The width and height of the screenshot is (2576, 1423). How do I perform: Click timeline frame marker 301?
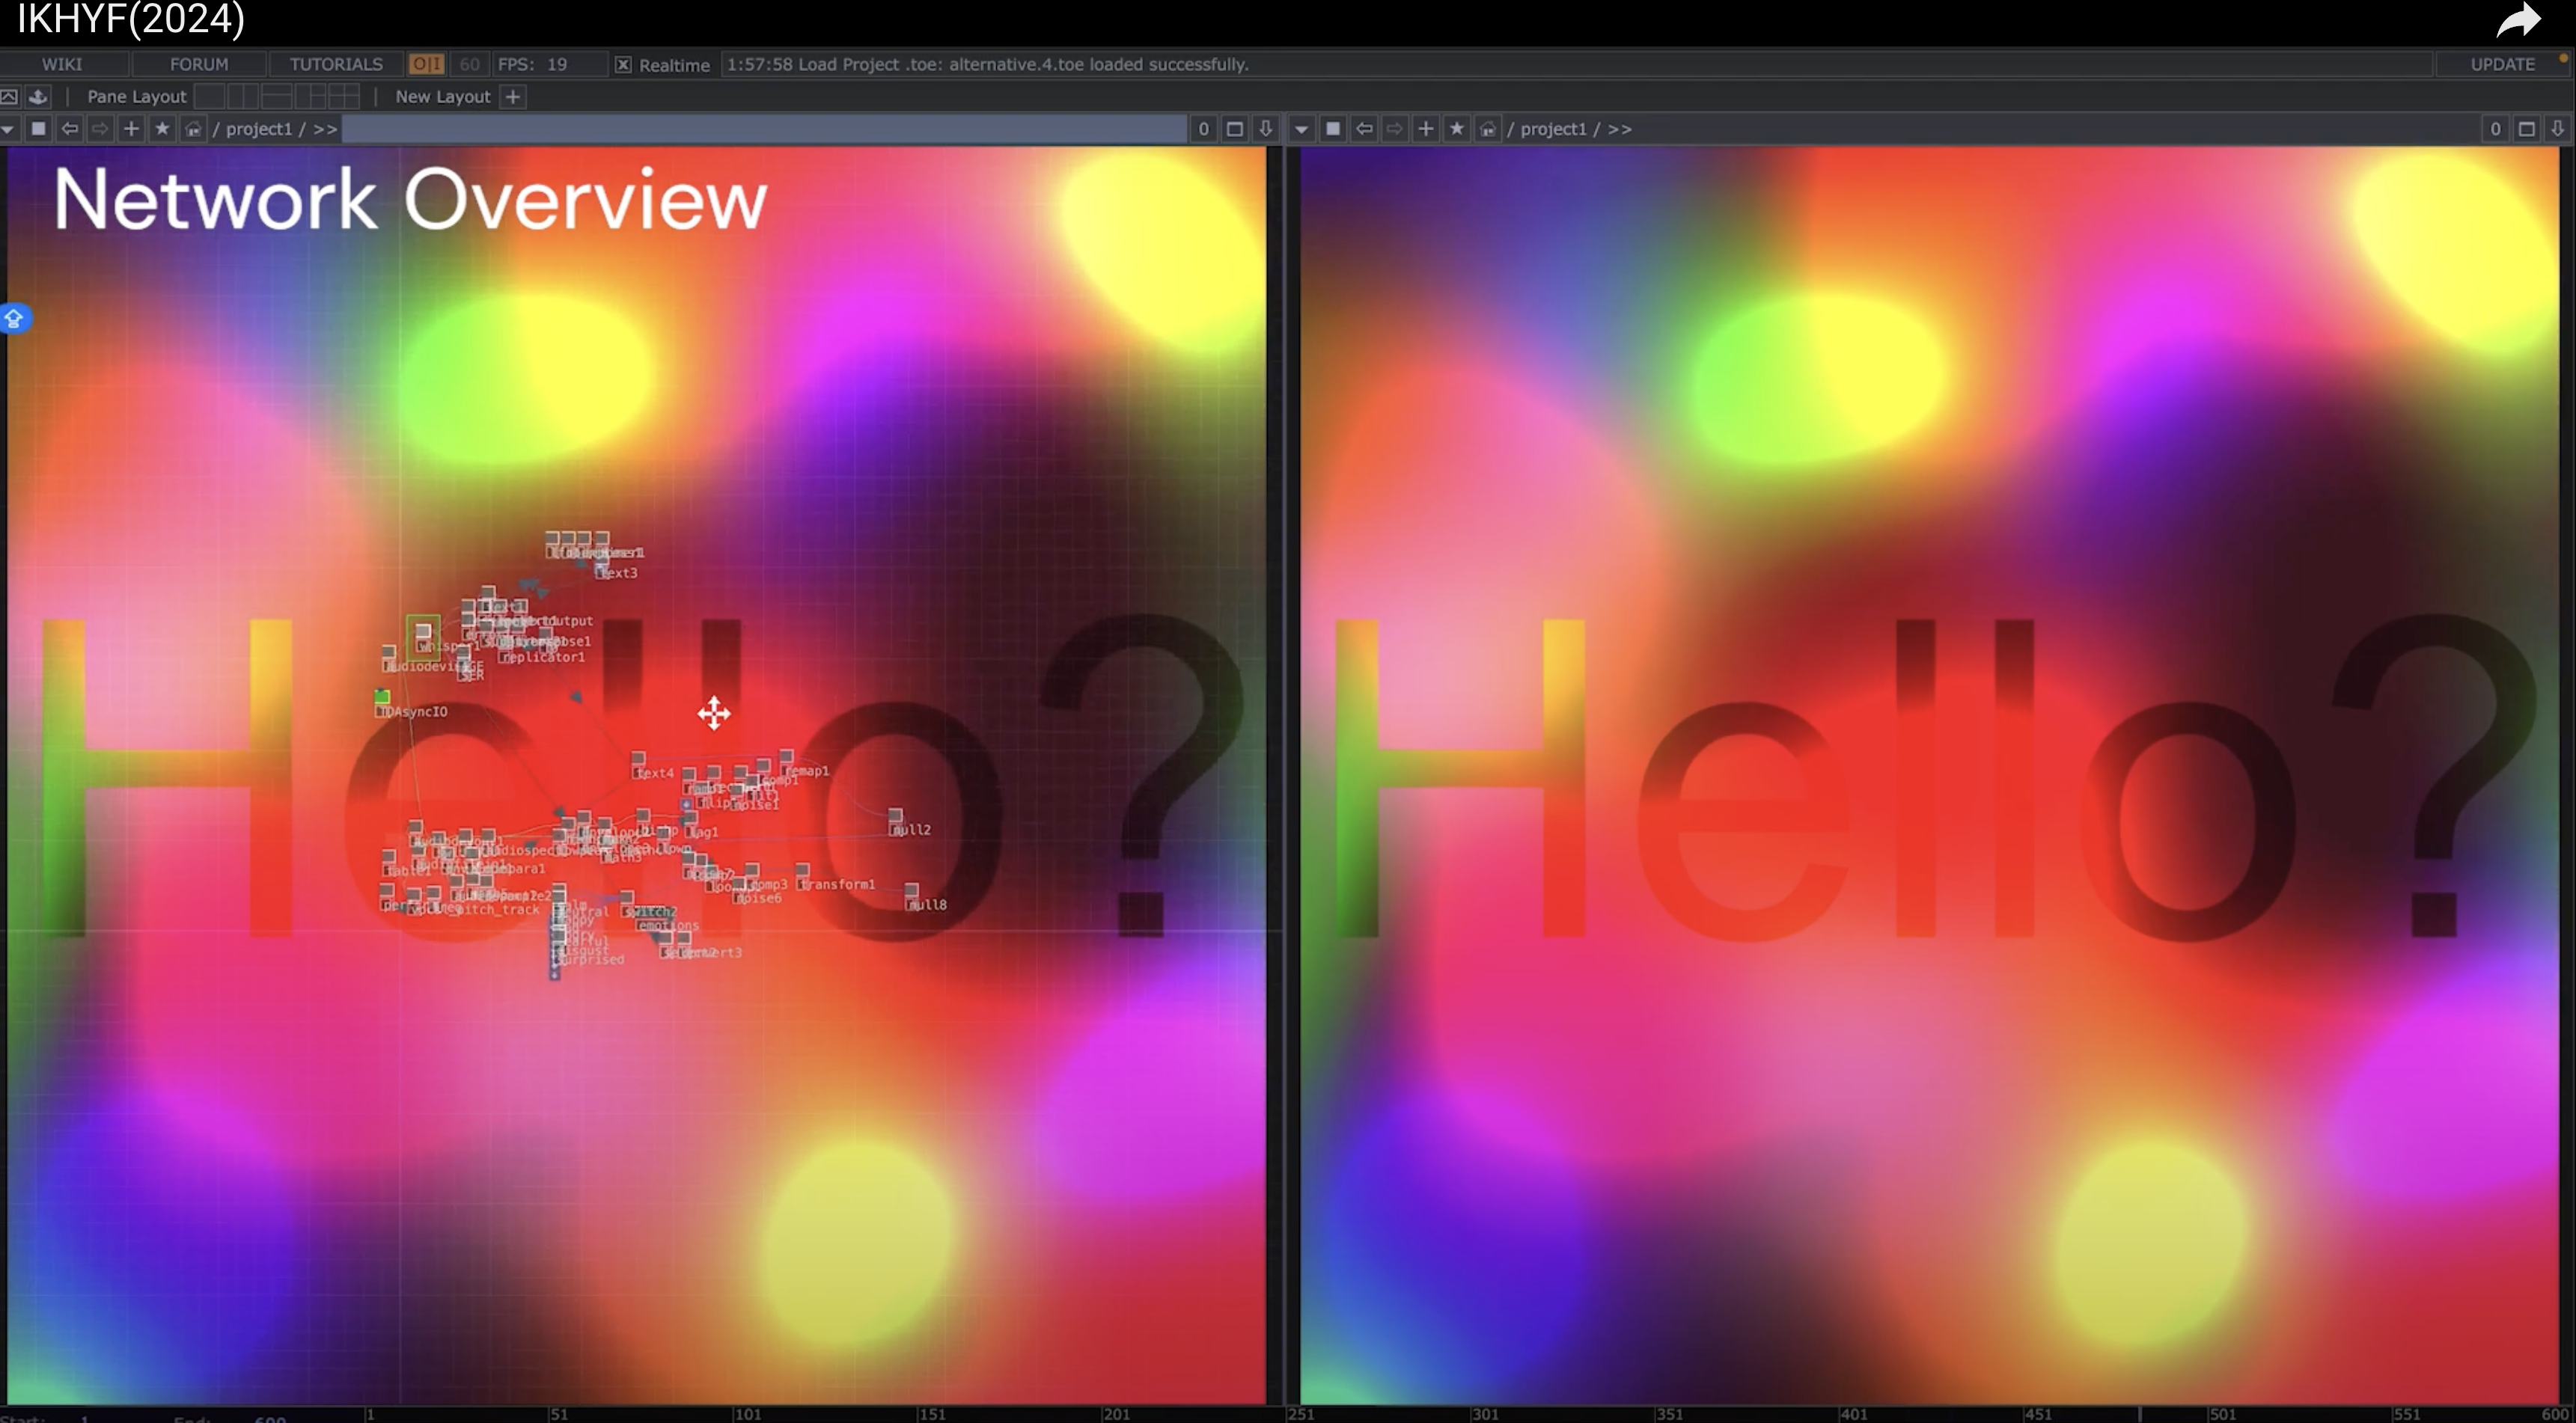(x=1485, y=1414)
